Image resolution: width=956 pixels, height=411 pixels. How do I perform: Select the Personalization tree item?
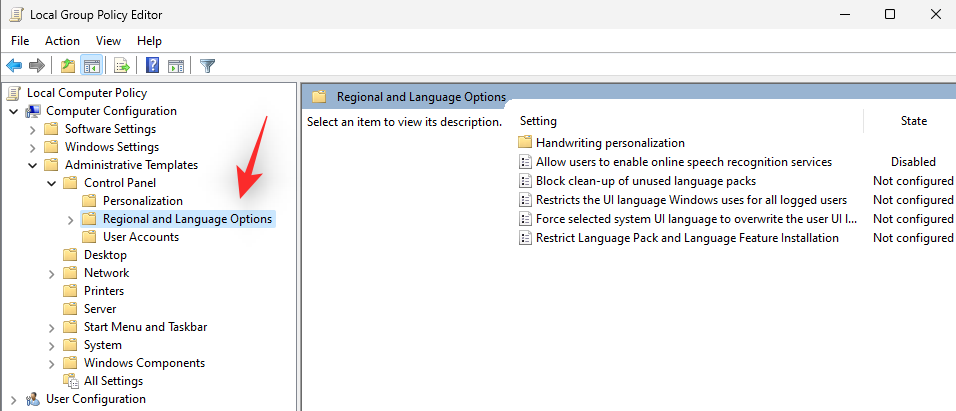[143, 201]
